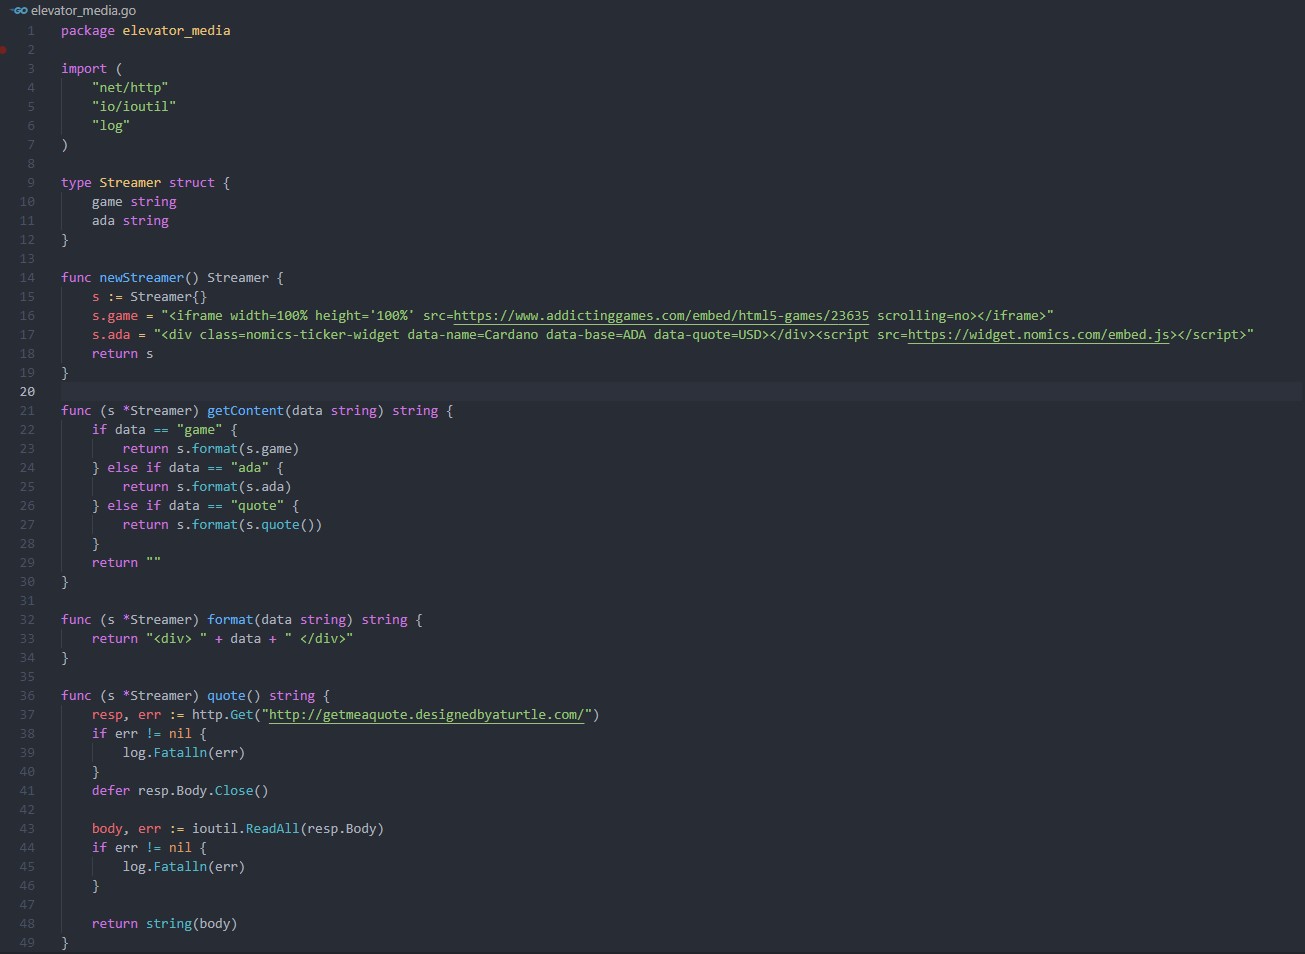The image size is (1305, 954).
Task: Click the "log" import string on line 6
Action: coord(111,125)
